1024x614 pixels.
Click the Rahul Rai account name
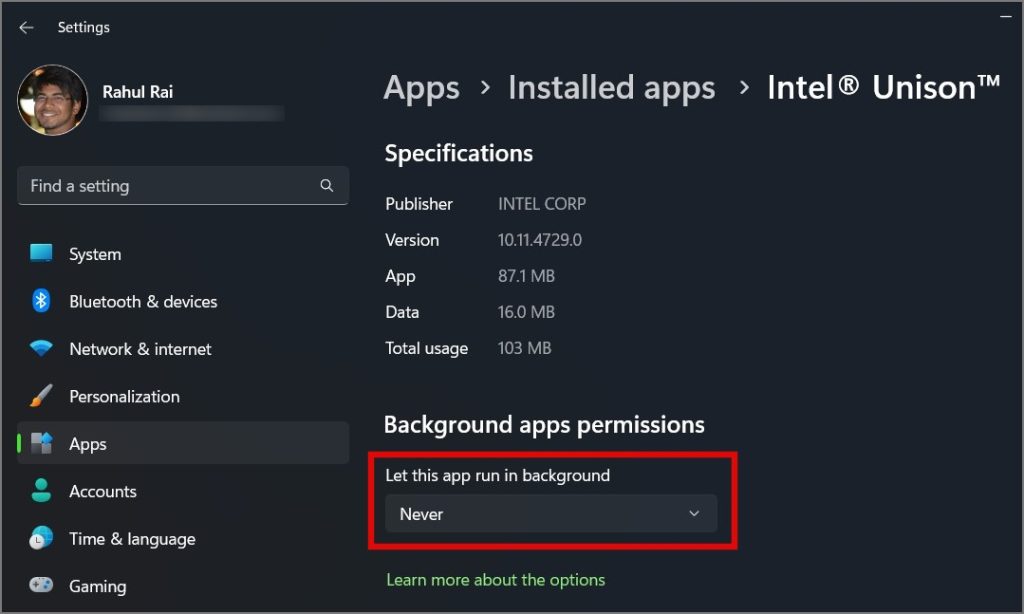[137, 92]
